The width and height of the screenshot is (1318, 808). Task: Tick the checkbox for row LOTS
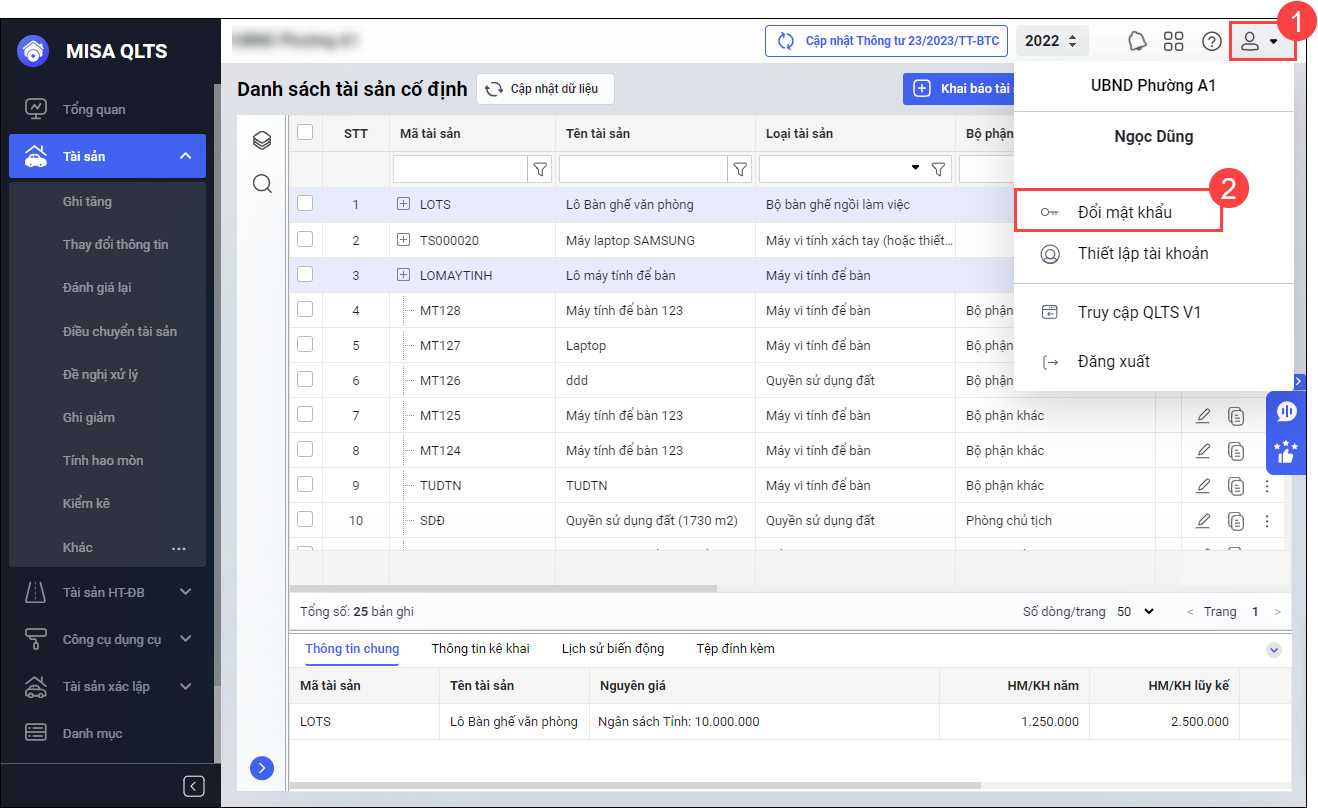(x=305, y=204)
